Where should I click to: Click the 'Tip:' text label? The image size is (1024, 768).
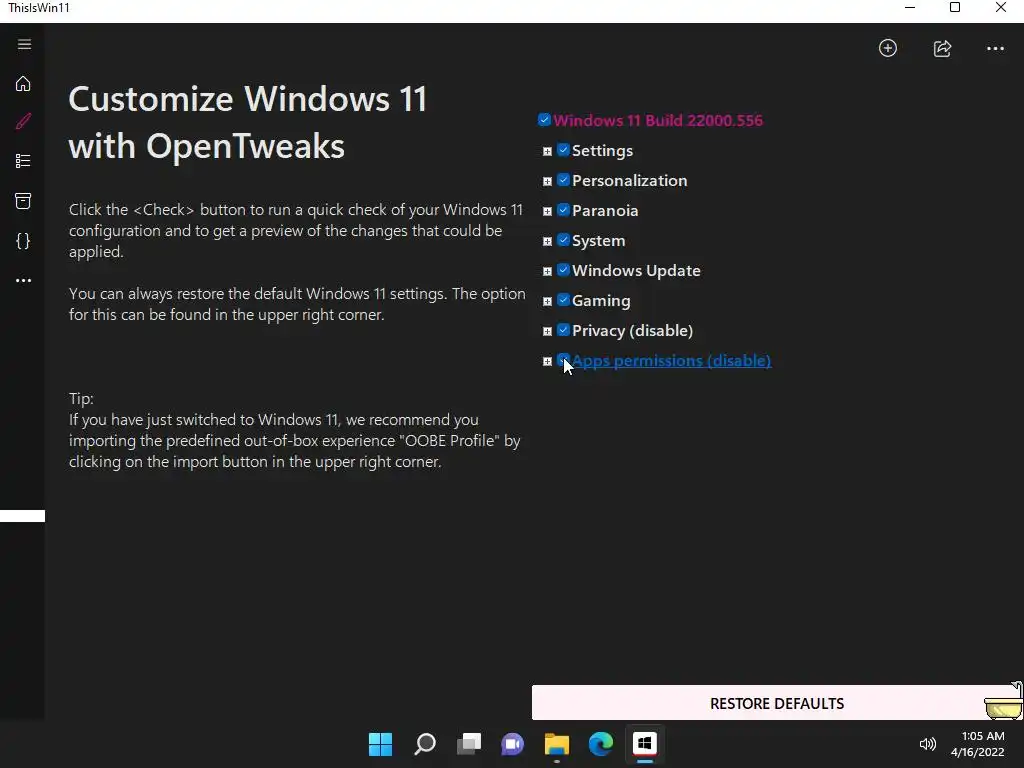(x=81, y=398)
